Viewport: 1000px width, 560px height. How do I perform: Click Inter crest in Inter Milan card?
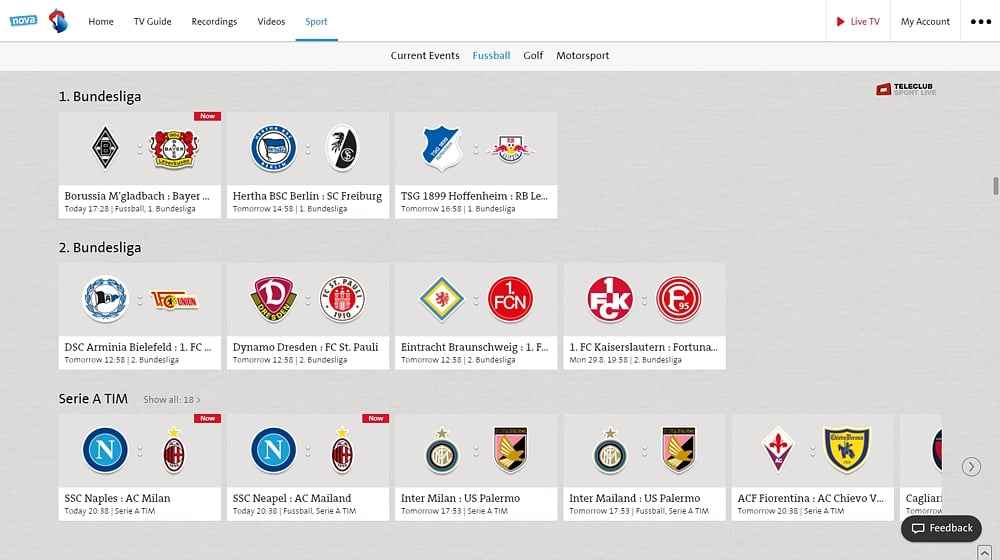click(x=442, y=450)
